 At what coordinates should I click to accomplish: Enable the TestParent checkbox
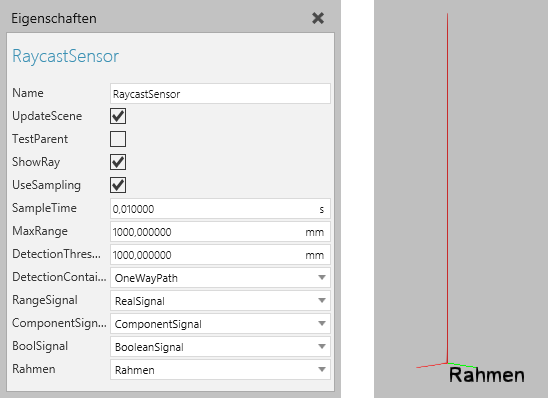pyautogui.click(x=118, y=139)
